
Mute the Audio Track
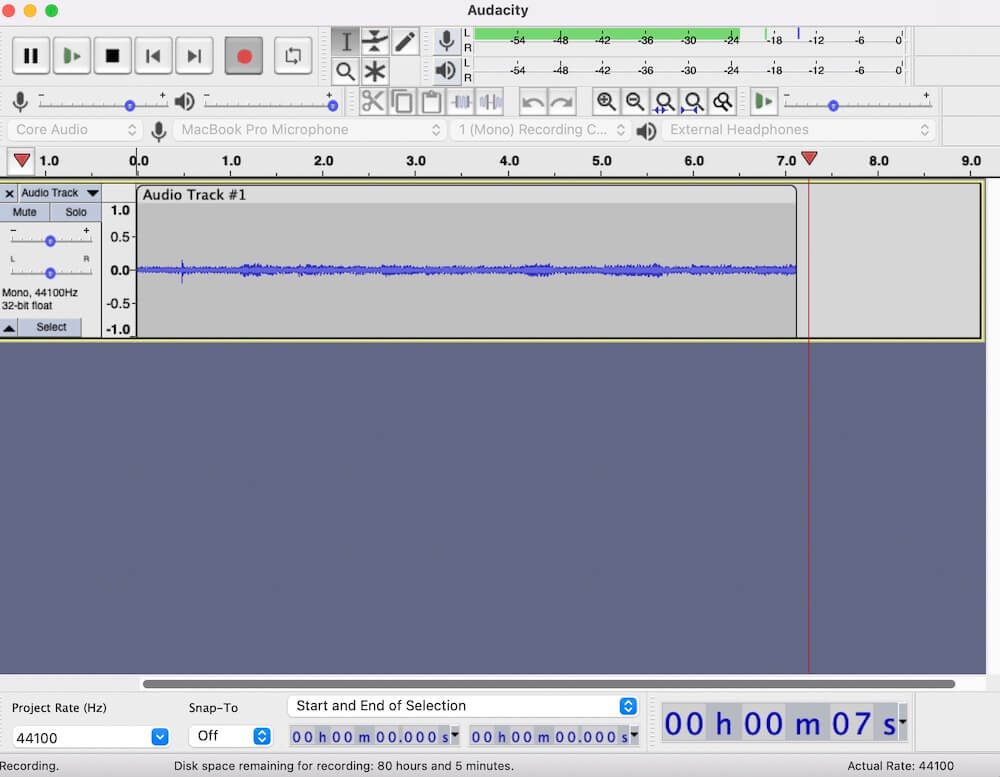click(x=24, y=212)
